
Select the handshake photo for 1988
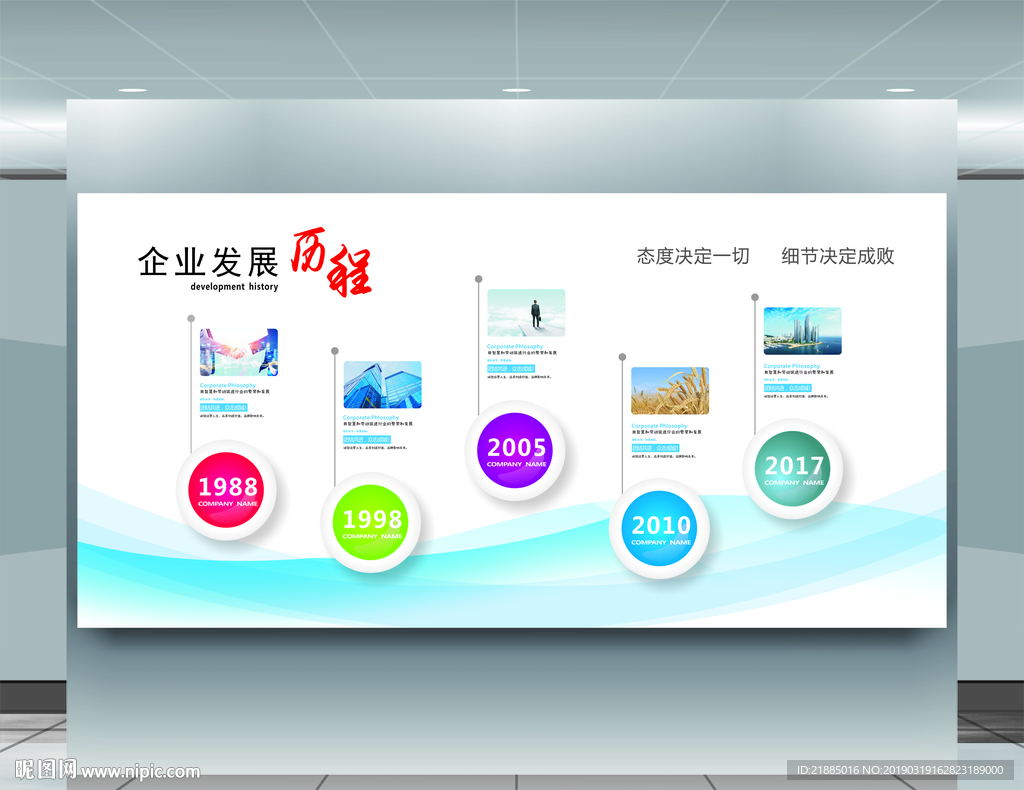tap(238, 352)
